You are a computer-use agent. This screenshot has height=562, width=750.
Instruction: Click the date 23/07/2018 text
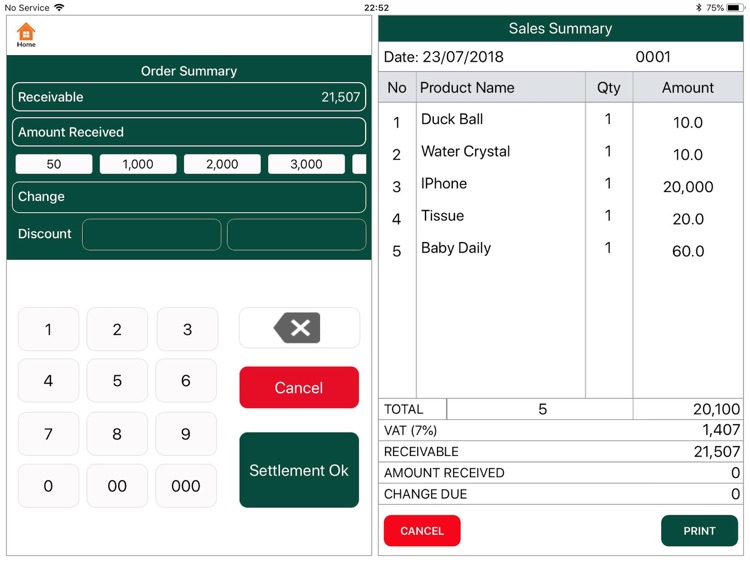463,57
